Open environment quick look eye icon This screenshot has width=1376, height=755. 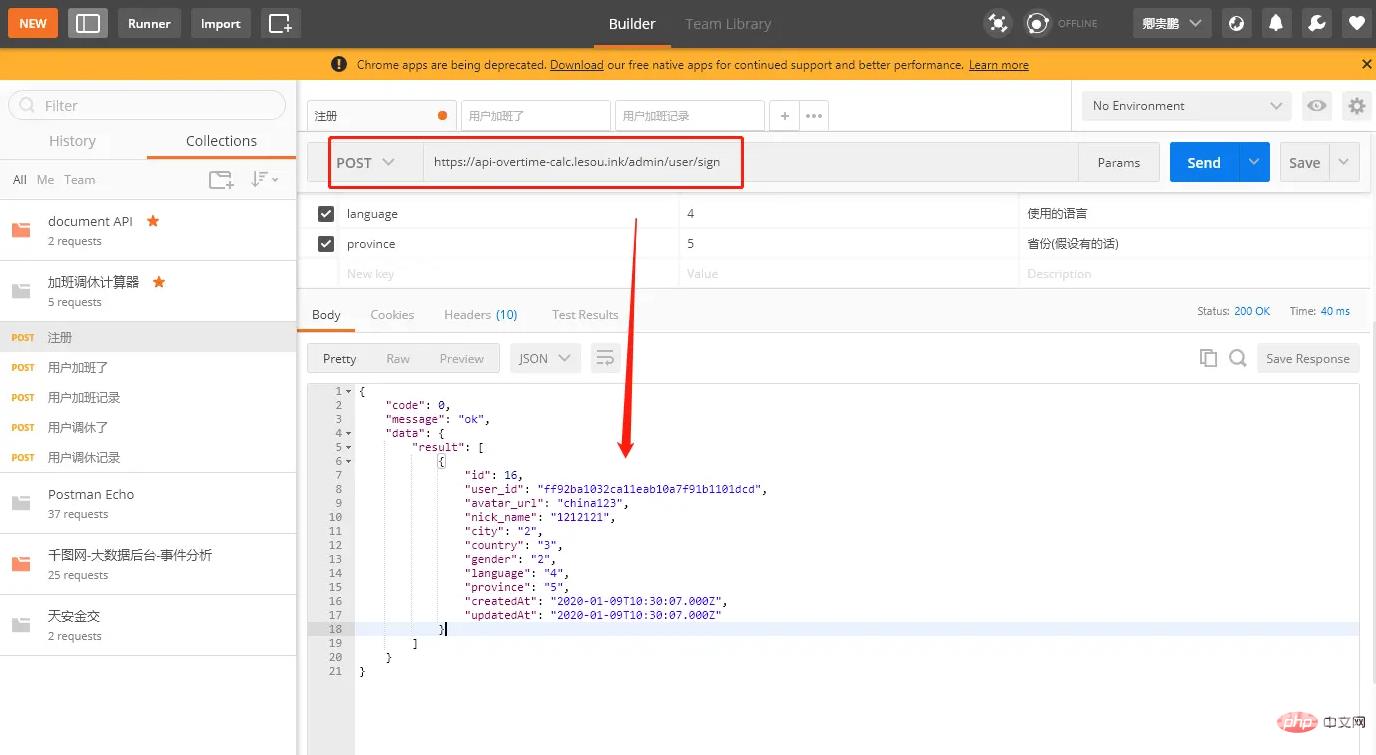pos(1317,106)
